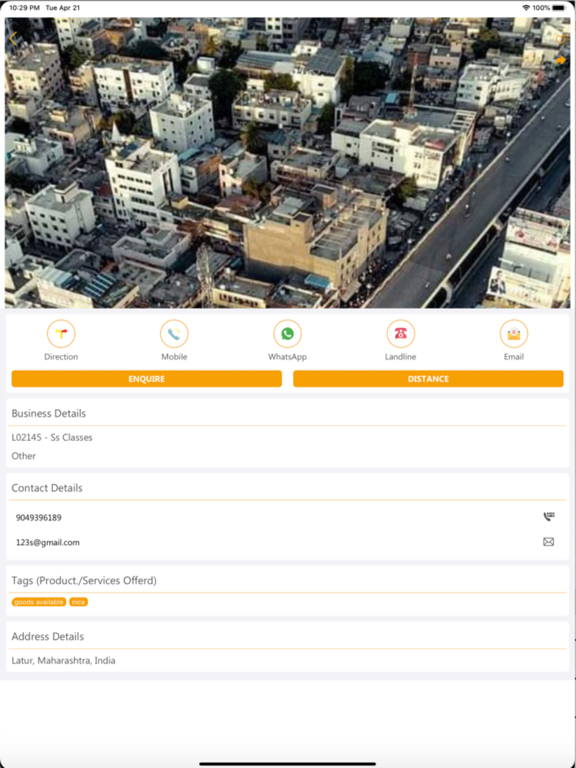Image resolution: width=576 pixels, height=768 pixels.
Task: Tap the 10:29 PM clock in status bar
Action: (24, 8)
